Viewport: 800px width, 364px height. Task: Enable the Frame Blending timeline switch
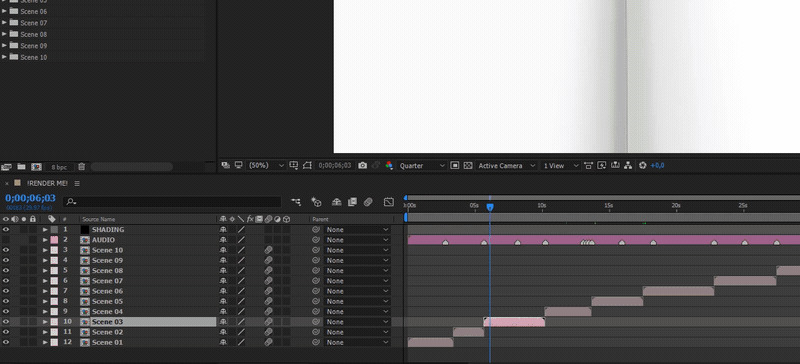pyautogui.click(x=352, y=202)
